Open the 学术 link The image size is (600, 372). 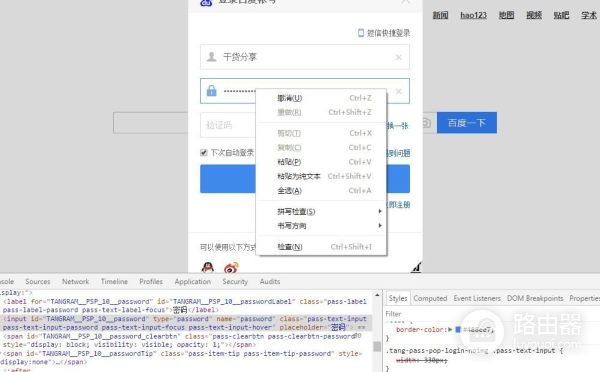click(589, 15)
